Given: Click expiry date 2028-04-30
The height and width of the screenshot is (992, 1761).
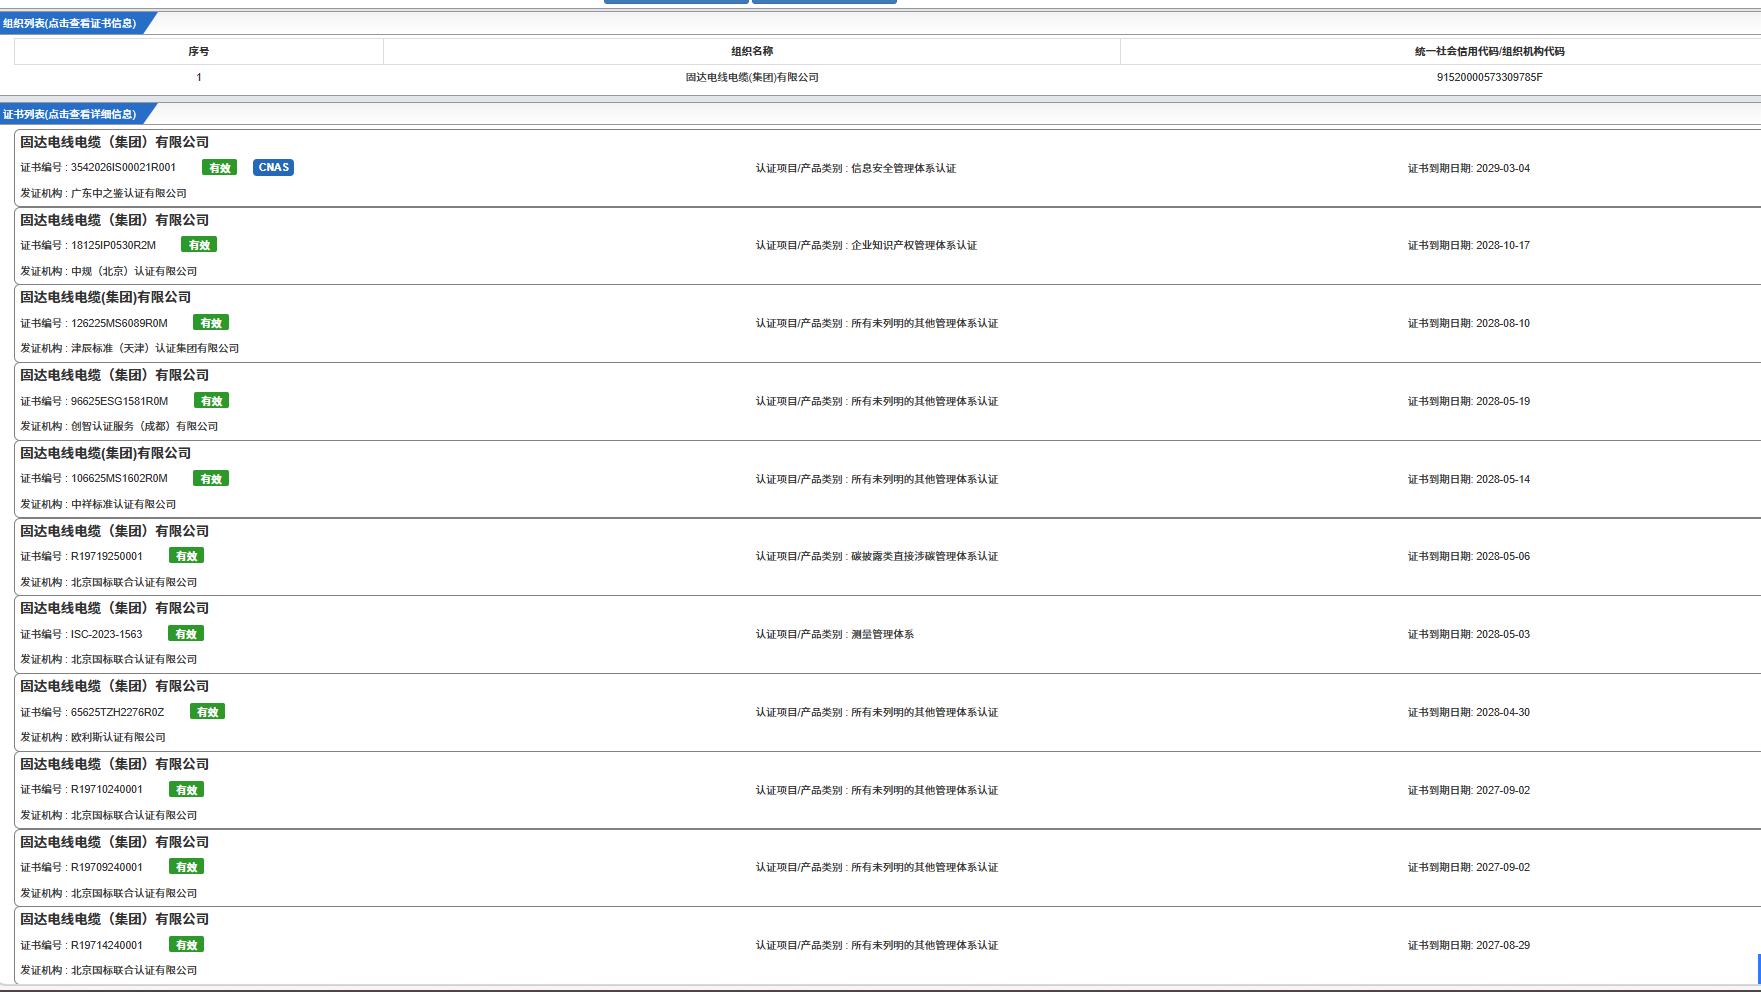Looking at the screenshot, I should tap(1503, 712).
